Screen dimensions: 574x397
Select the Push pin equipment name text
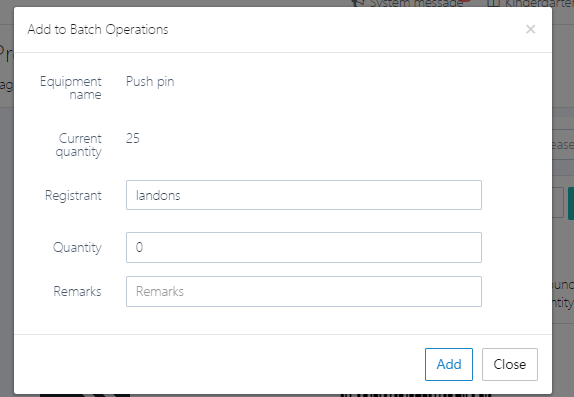(150, 82)
